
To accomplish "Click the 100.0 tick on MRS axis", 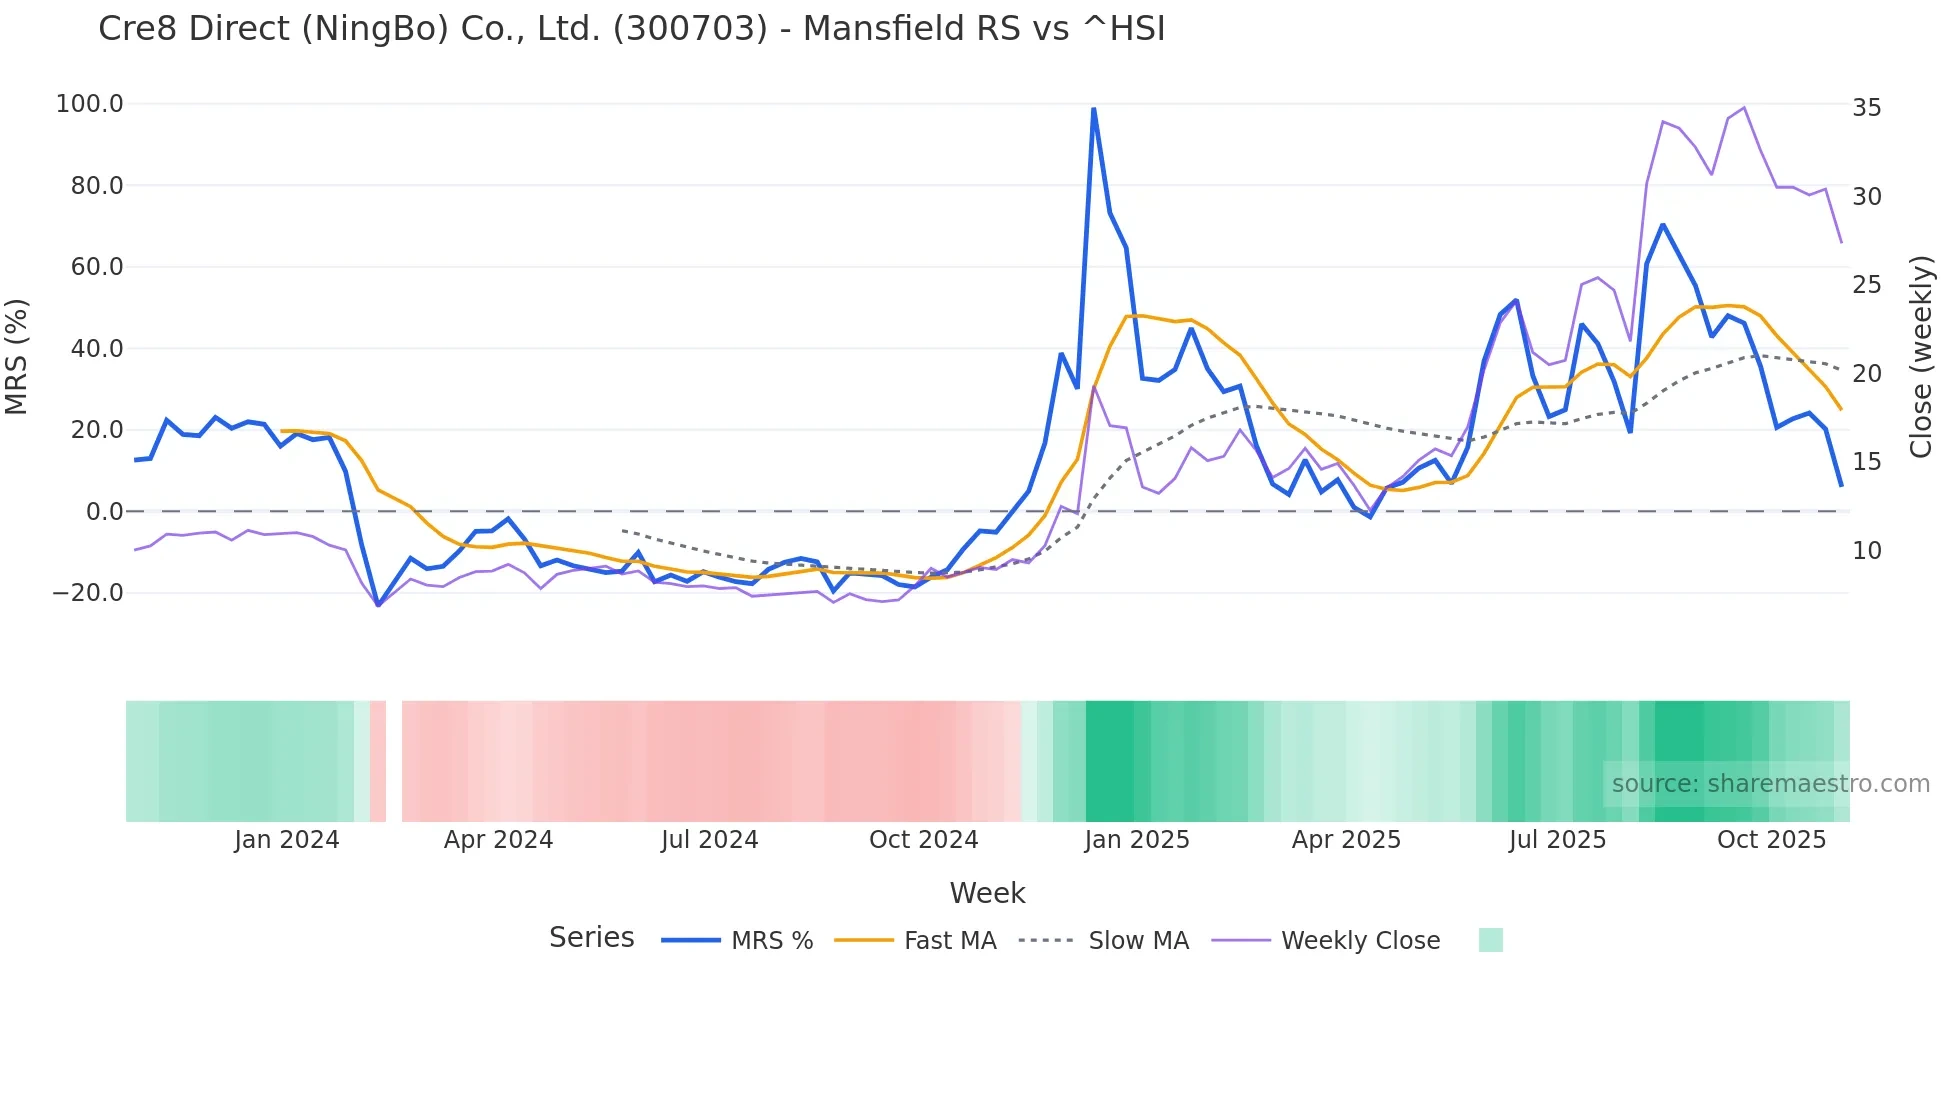I will click(x=90, y=104).
